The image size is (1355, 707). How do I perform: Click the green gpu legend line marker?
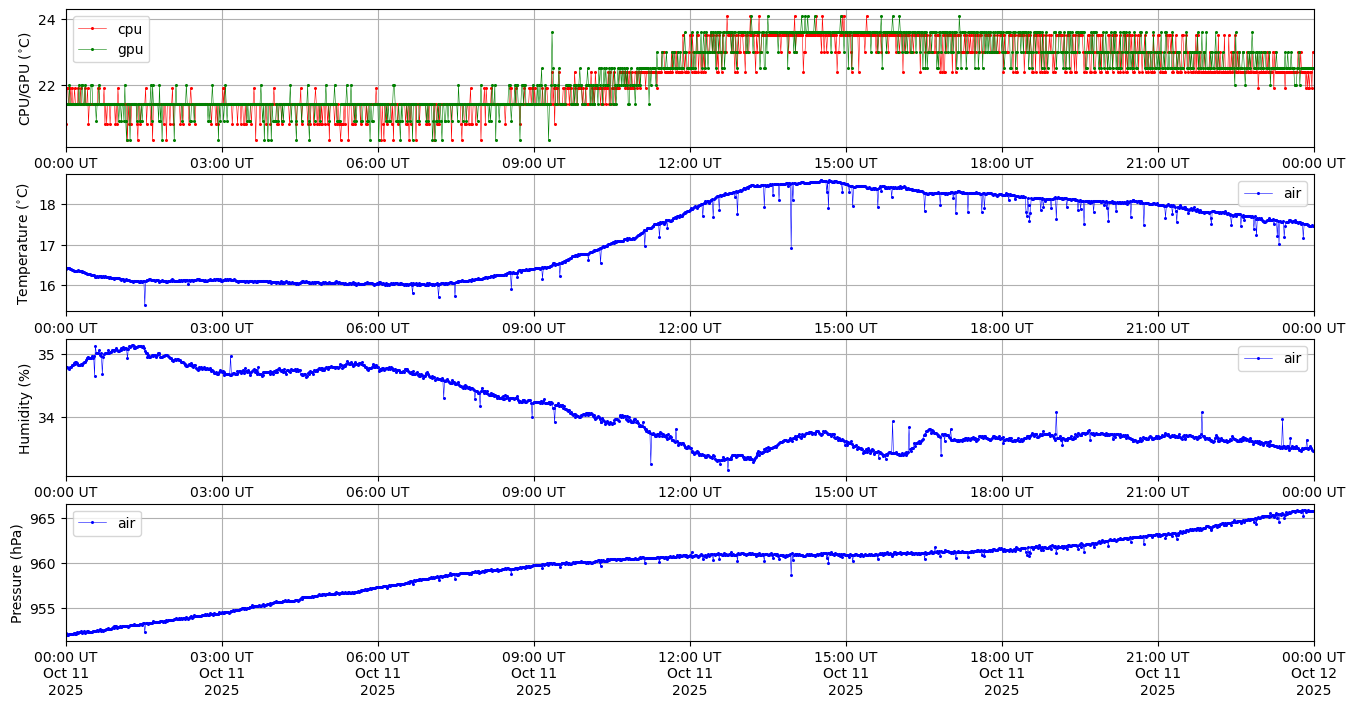pyautogui.click(x=93, y=49)
